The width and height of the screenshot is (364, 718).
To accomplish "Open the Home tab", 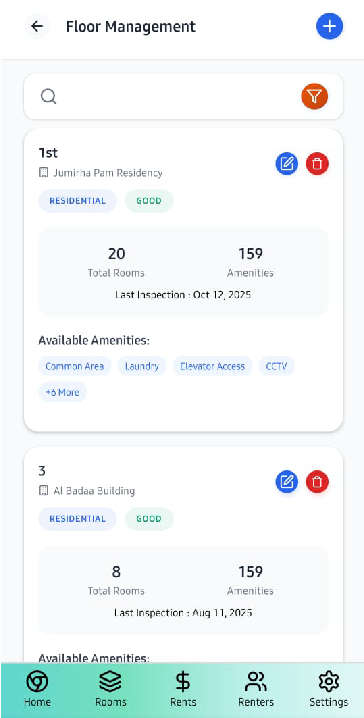I will [38, 690].
